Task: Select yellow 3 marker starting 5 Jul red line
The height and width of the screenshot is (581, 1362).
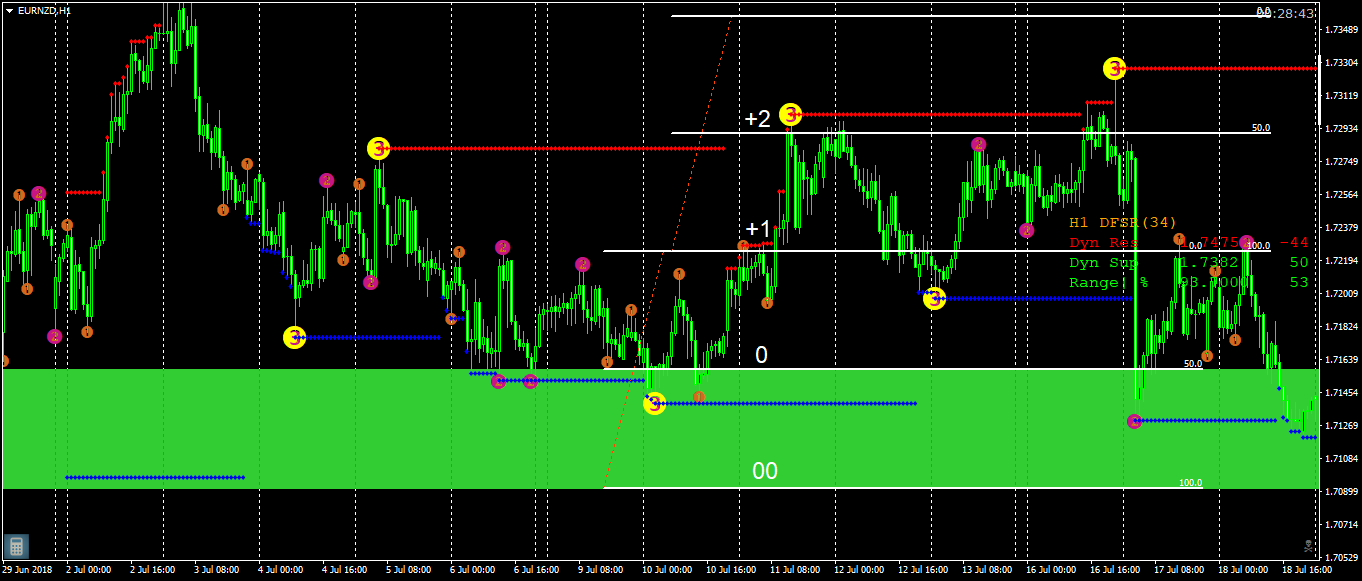Action: tap(378, 148)
